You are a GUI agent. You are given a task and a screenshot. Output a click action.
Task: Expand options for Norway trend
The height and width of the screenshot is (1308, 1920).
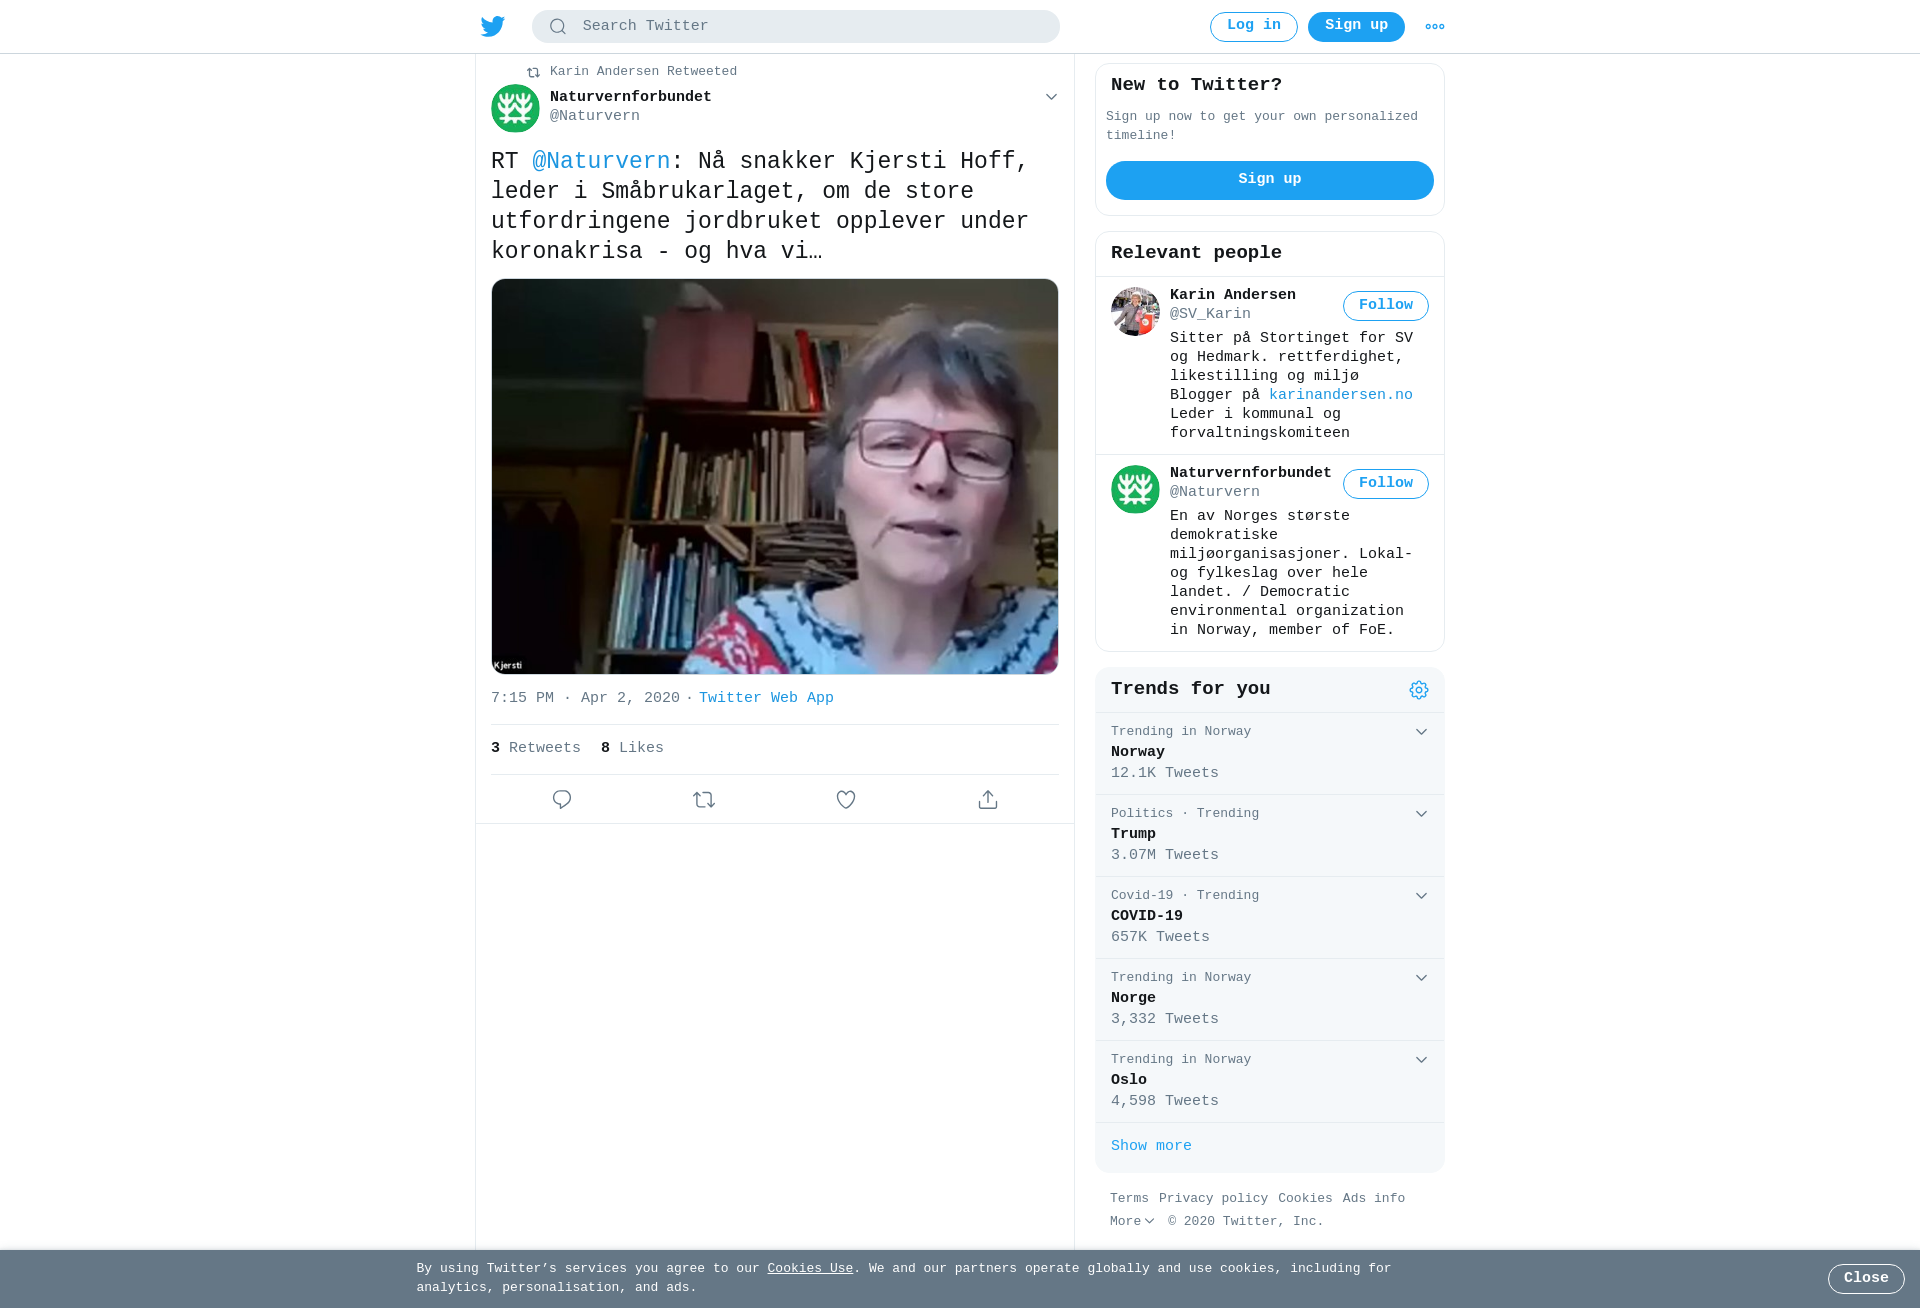[x=1421, y=732]
